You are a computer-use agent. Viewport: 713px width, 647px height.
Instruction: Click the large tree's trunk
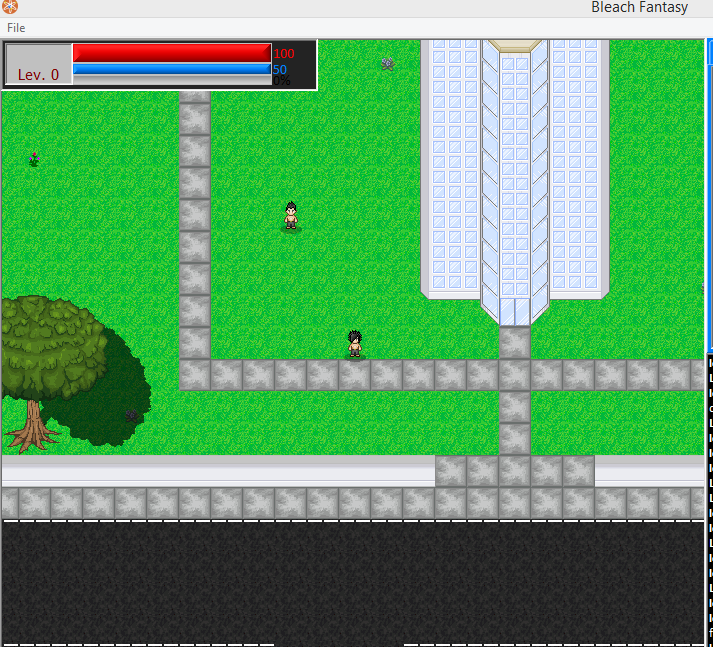(33, 425)
